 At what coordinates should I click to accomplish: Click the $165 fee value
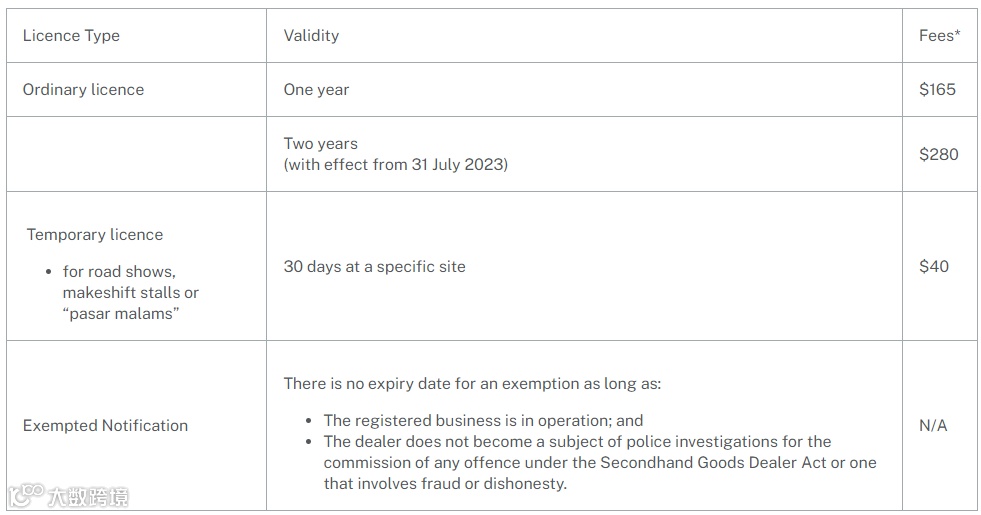point(937,89)
